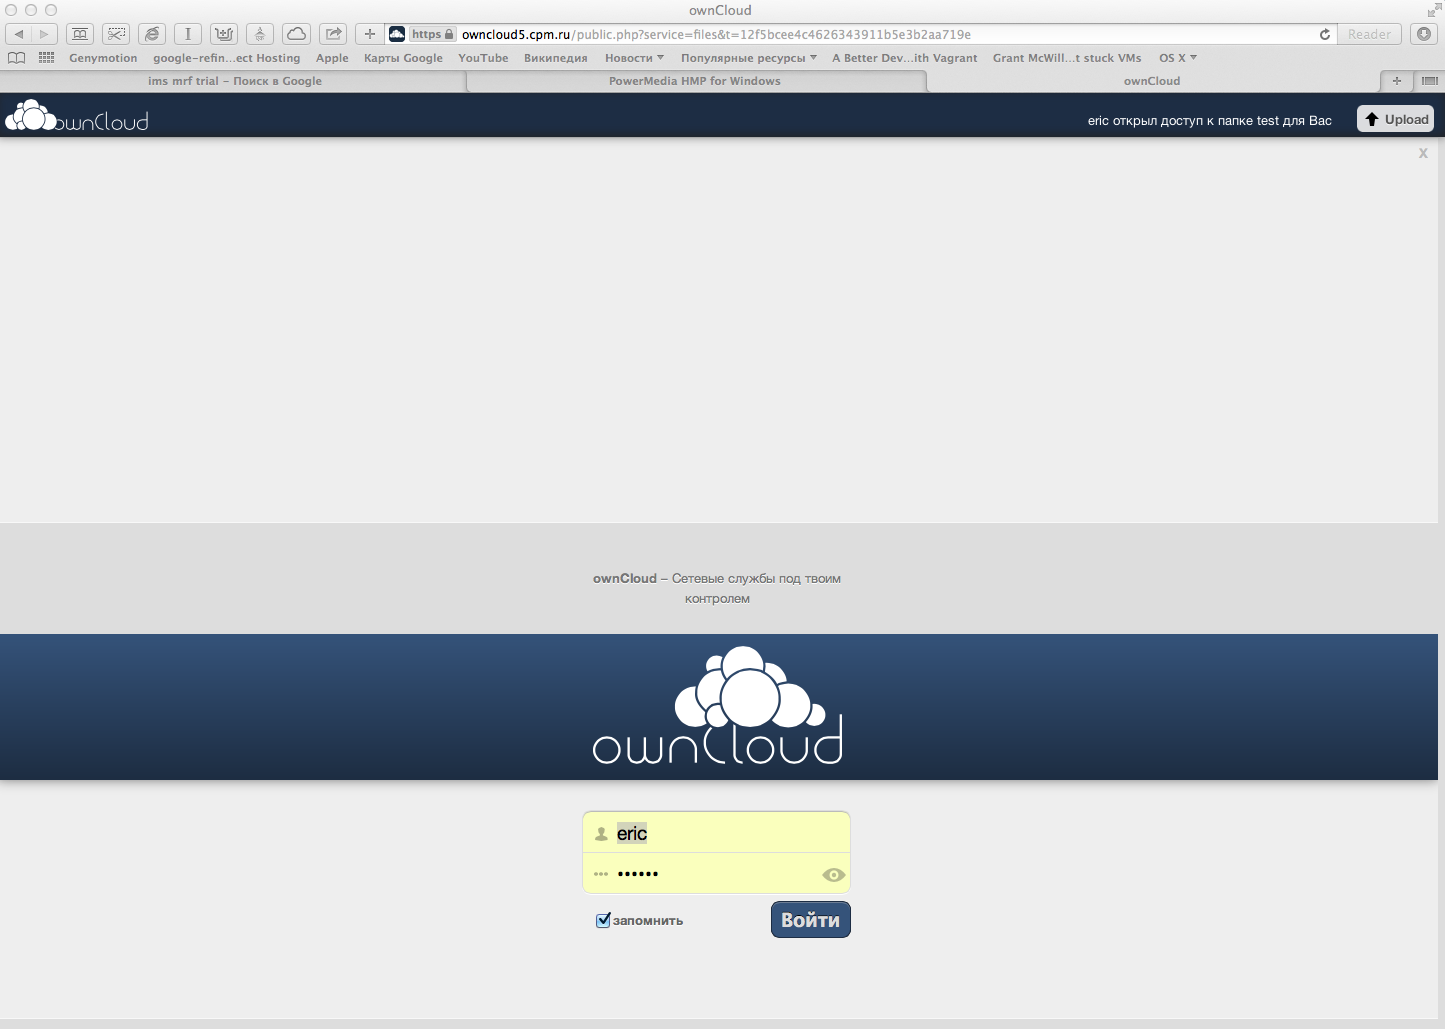The image size is (1445, 1029).
Task: Click the Upload button
Action: coord(1396,119)
